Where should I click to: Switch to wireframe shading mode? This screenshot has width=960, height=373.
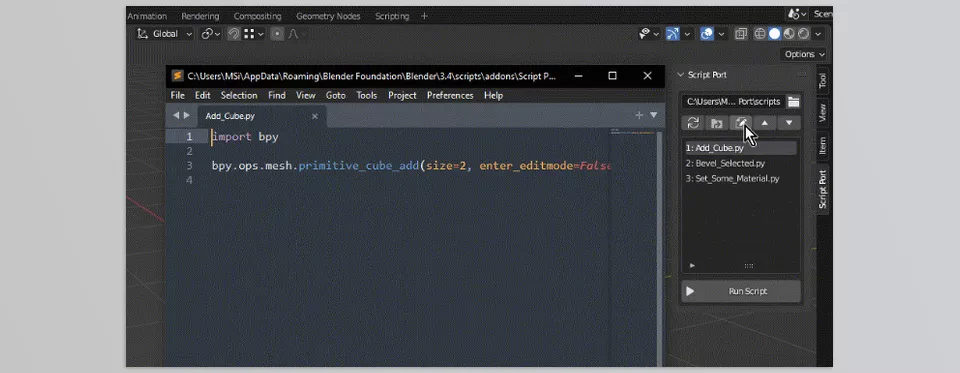tap(760, 34)
